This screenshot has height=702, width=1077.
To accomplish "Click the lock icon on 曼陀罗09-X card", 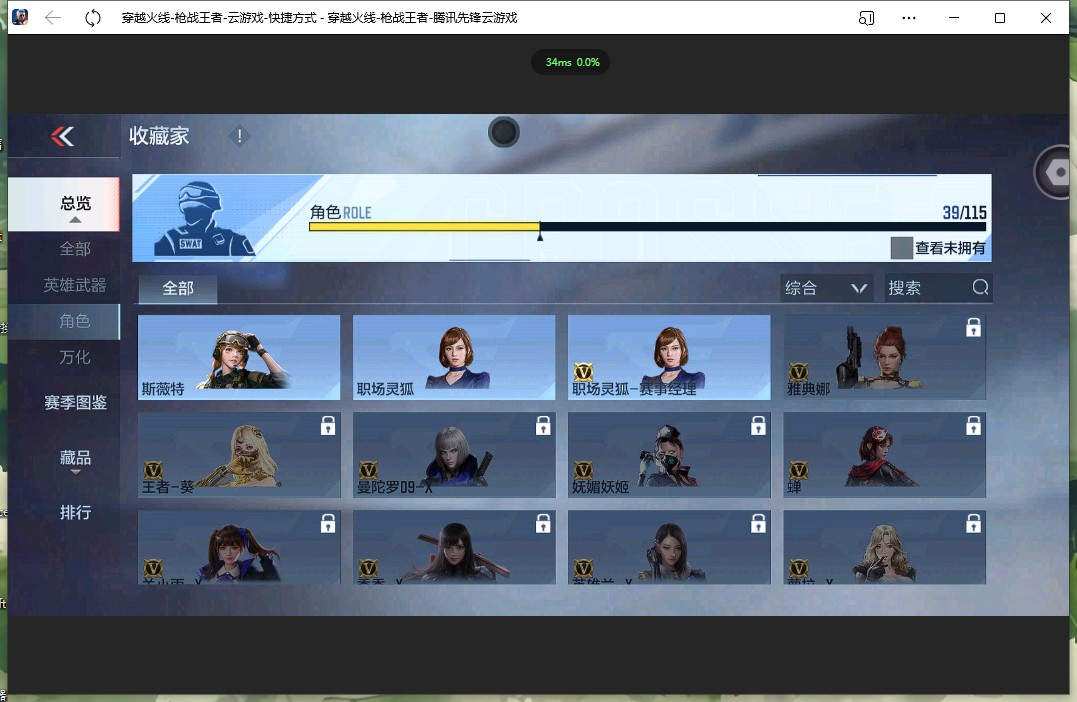I will pyautogui.click(x=543, y=426).
